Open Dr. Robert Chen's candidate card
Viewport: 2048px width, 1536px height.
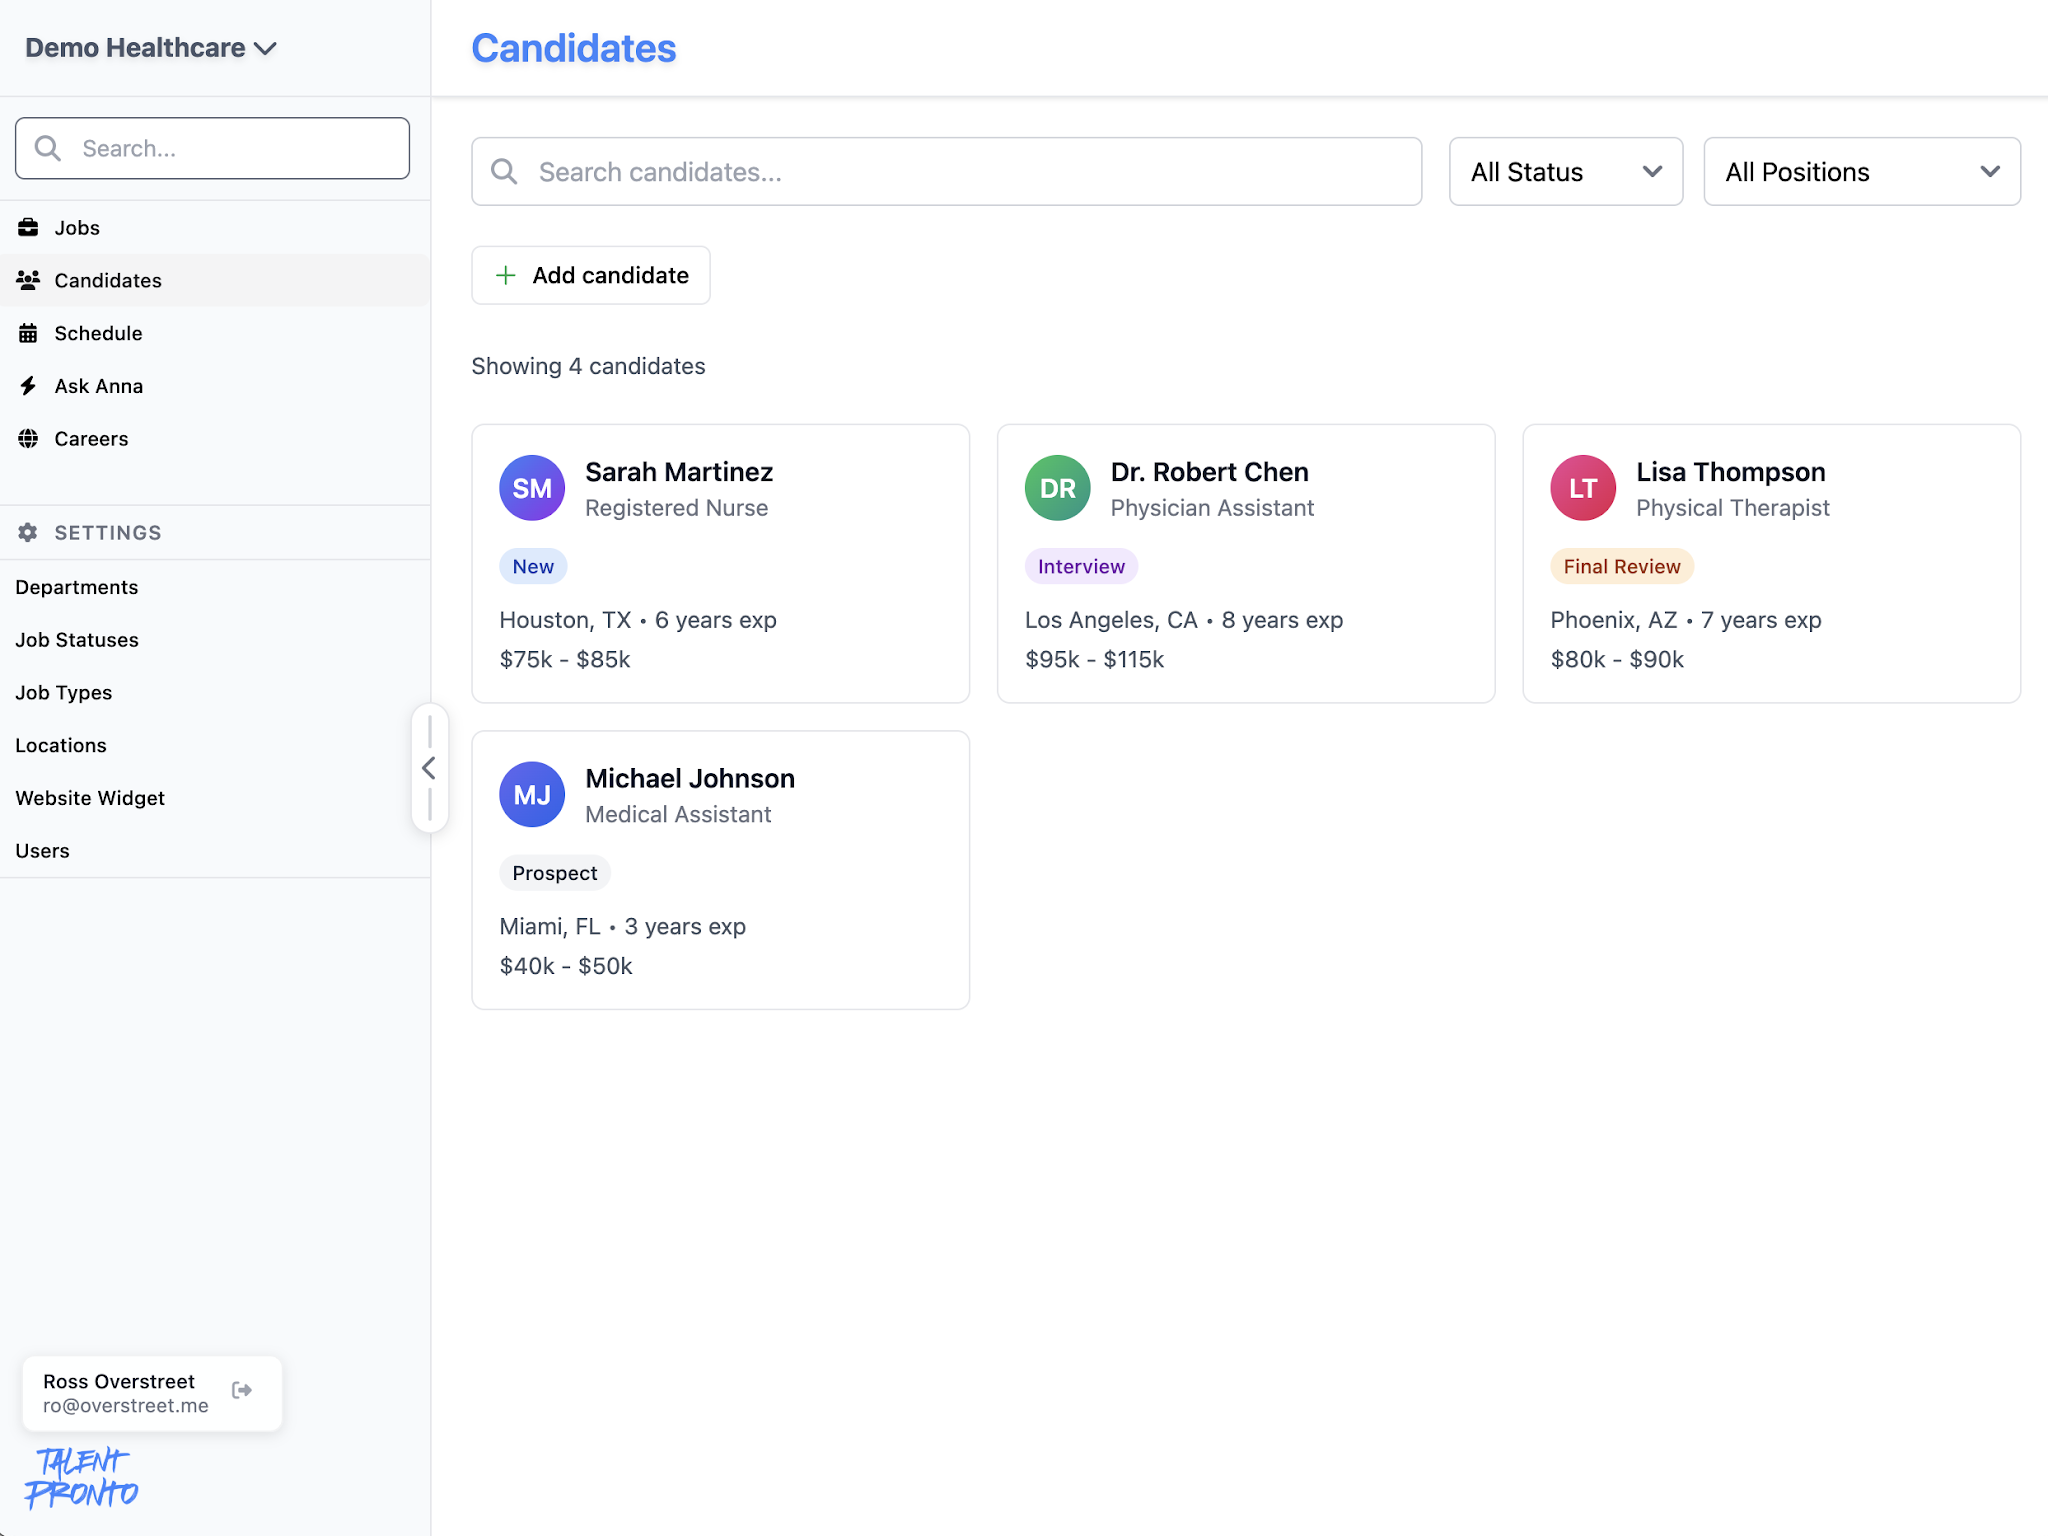pyautogui.click(x=1245, y=563)
